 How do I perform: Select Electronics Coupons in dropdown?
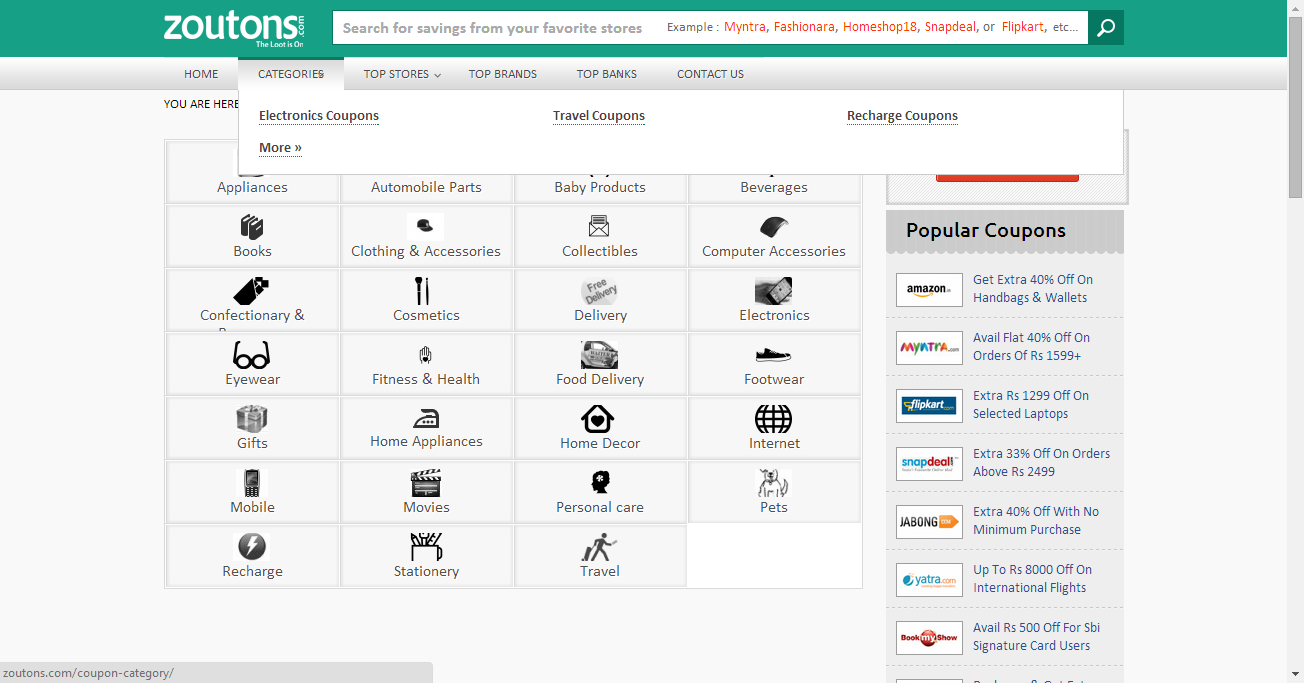tap(319, 116)
